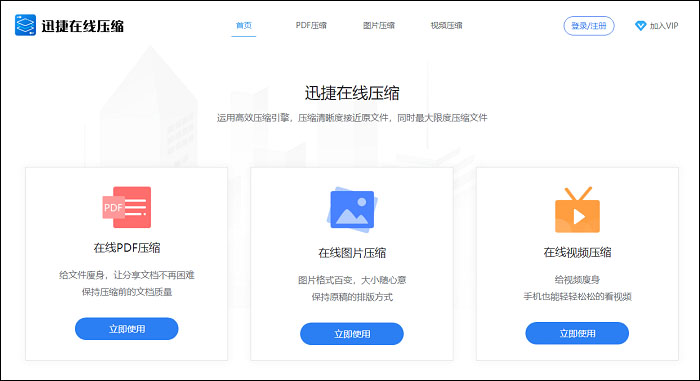Click the VIP diamond icon
700x381 pixels.
point(640,26)
